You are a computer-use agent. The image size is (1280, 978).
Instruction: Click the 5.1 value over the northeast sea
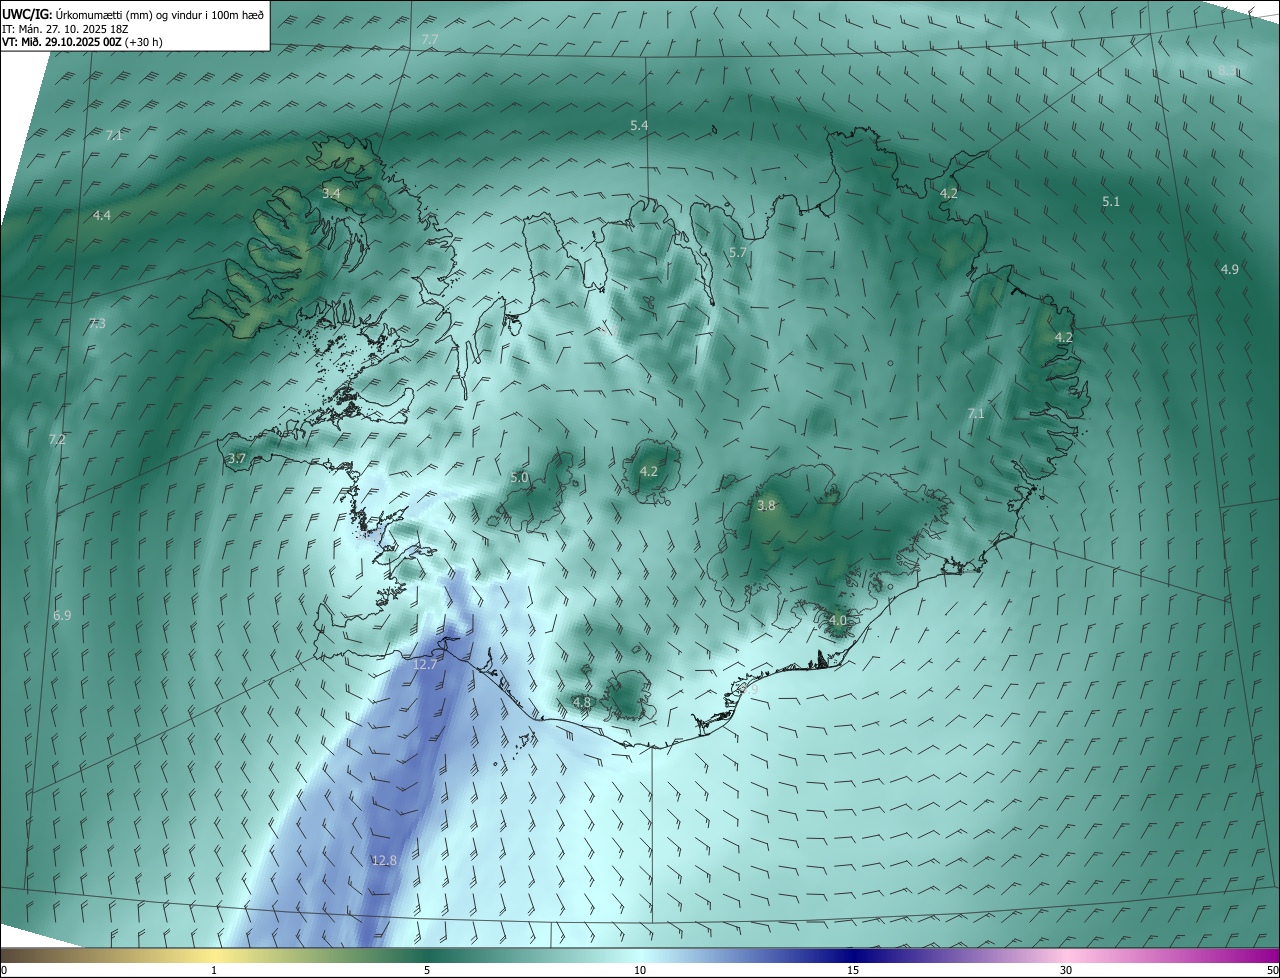click(1111, 201)
